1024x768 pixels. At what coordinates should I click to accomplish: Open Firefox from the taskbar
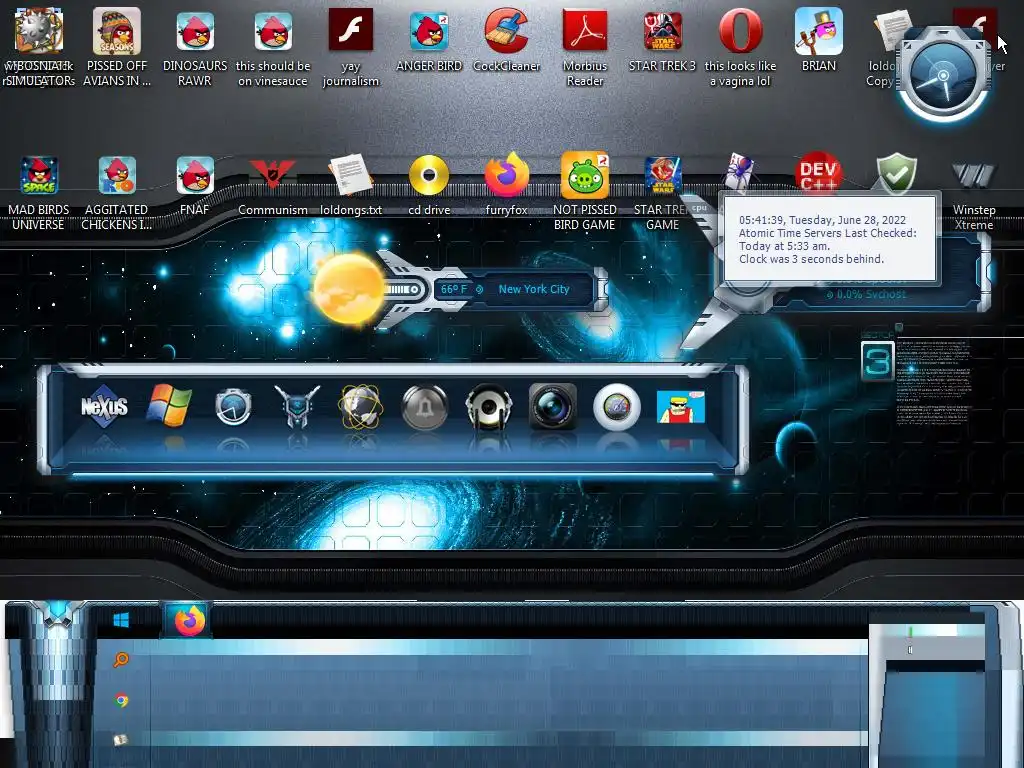[189, 620]
